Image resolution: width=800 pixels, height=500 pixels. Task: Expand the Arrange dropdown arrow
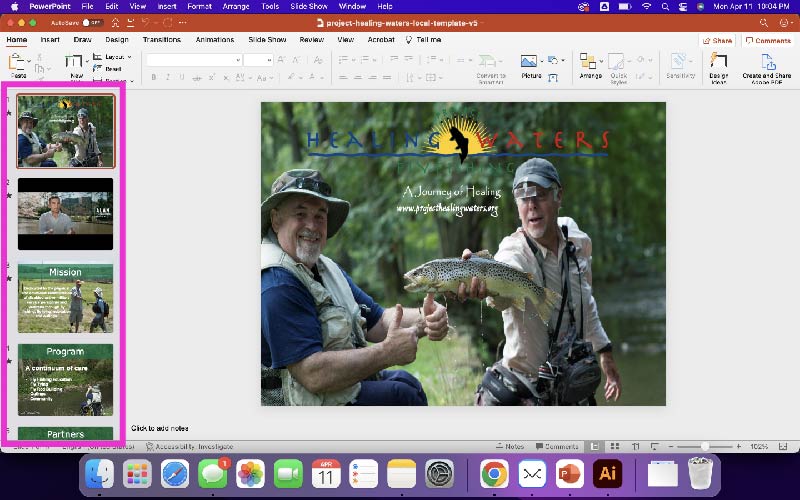(601, 61)
